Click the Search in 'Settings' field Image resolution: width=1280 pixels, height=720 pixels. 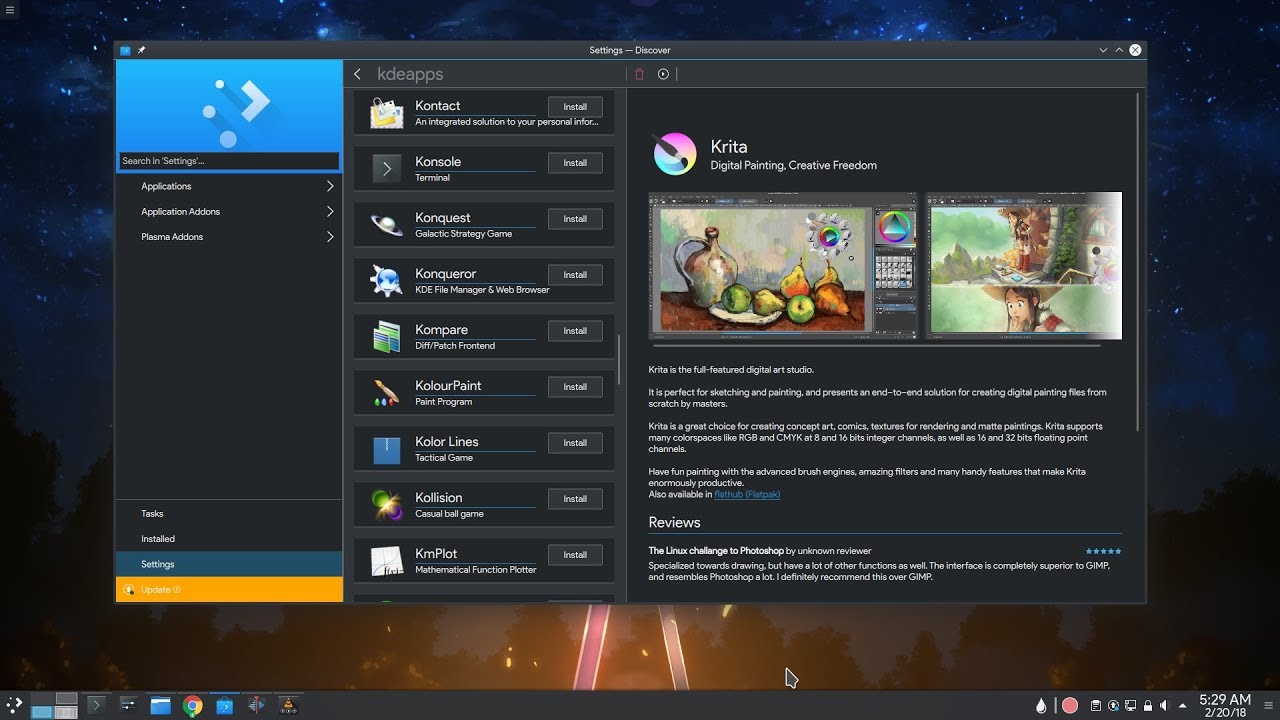coord(229,161)
